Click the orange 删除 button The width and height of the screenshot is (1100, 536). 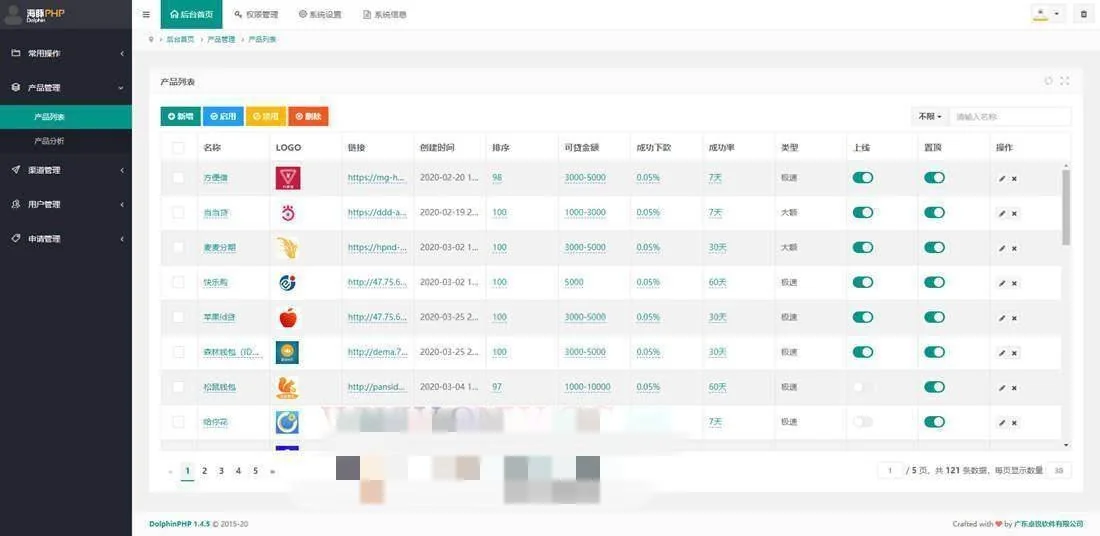coord(308,117)
